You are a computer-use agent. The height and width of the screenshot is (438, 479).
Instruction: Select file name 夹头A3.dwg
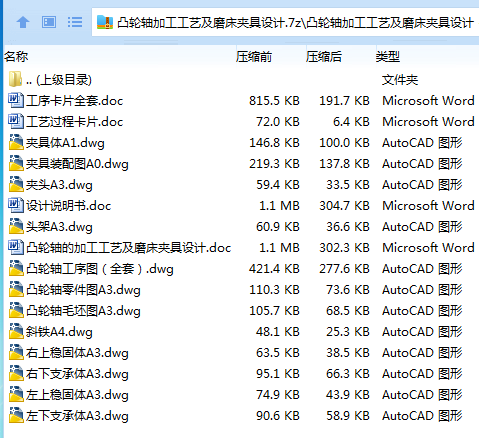(x=59, y=185)
